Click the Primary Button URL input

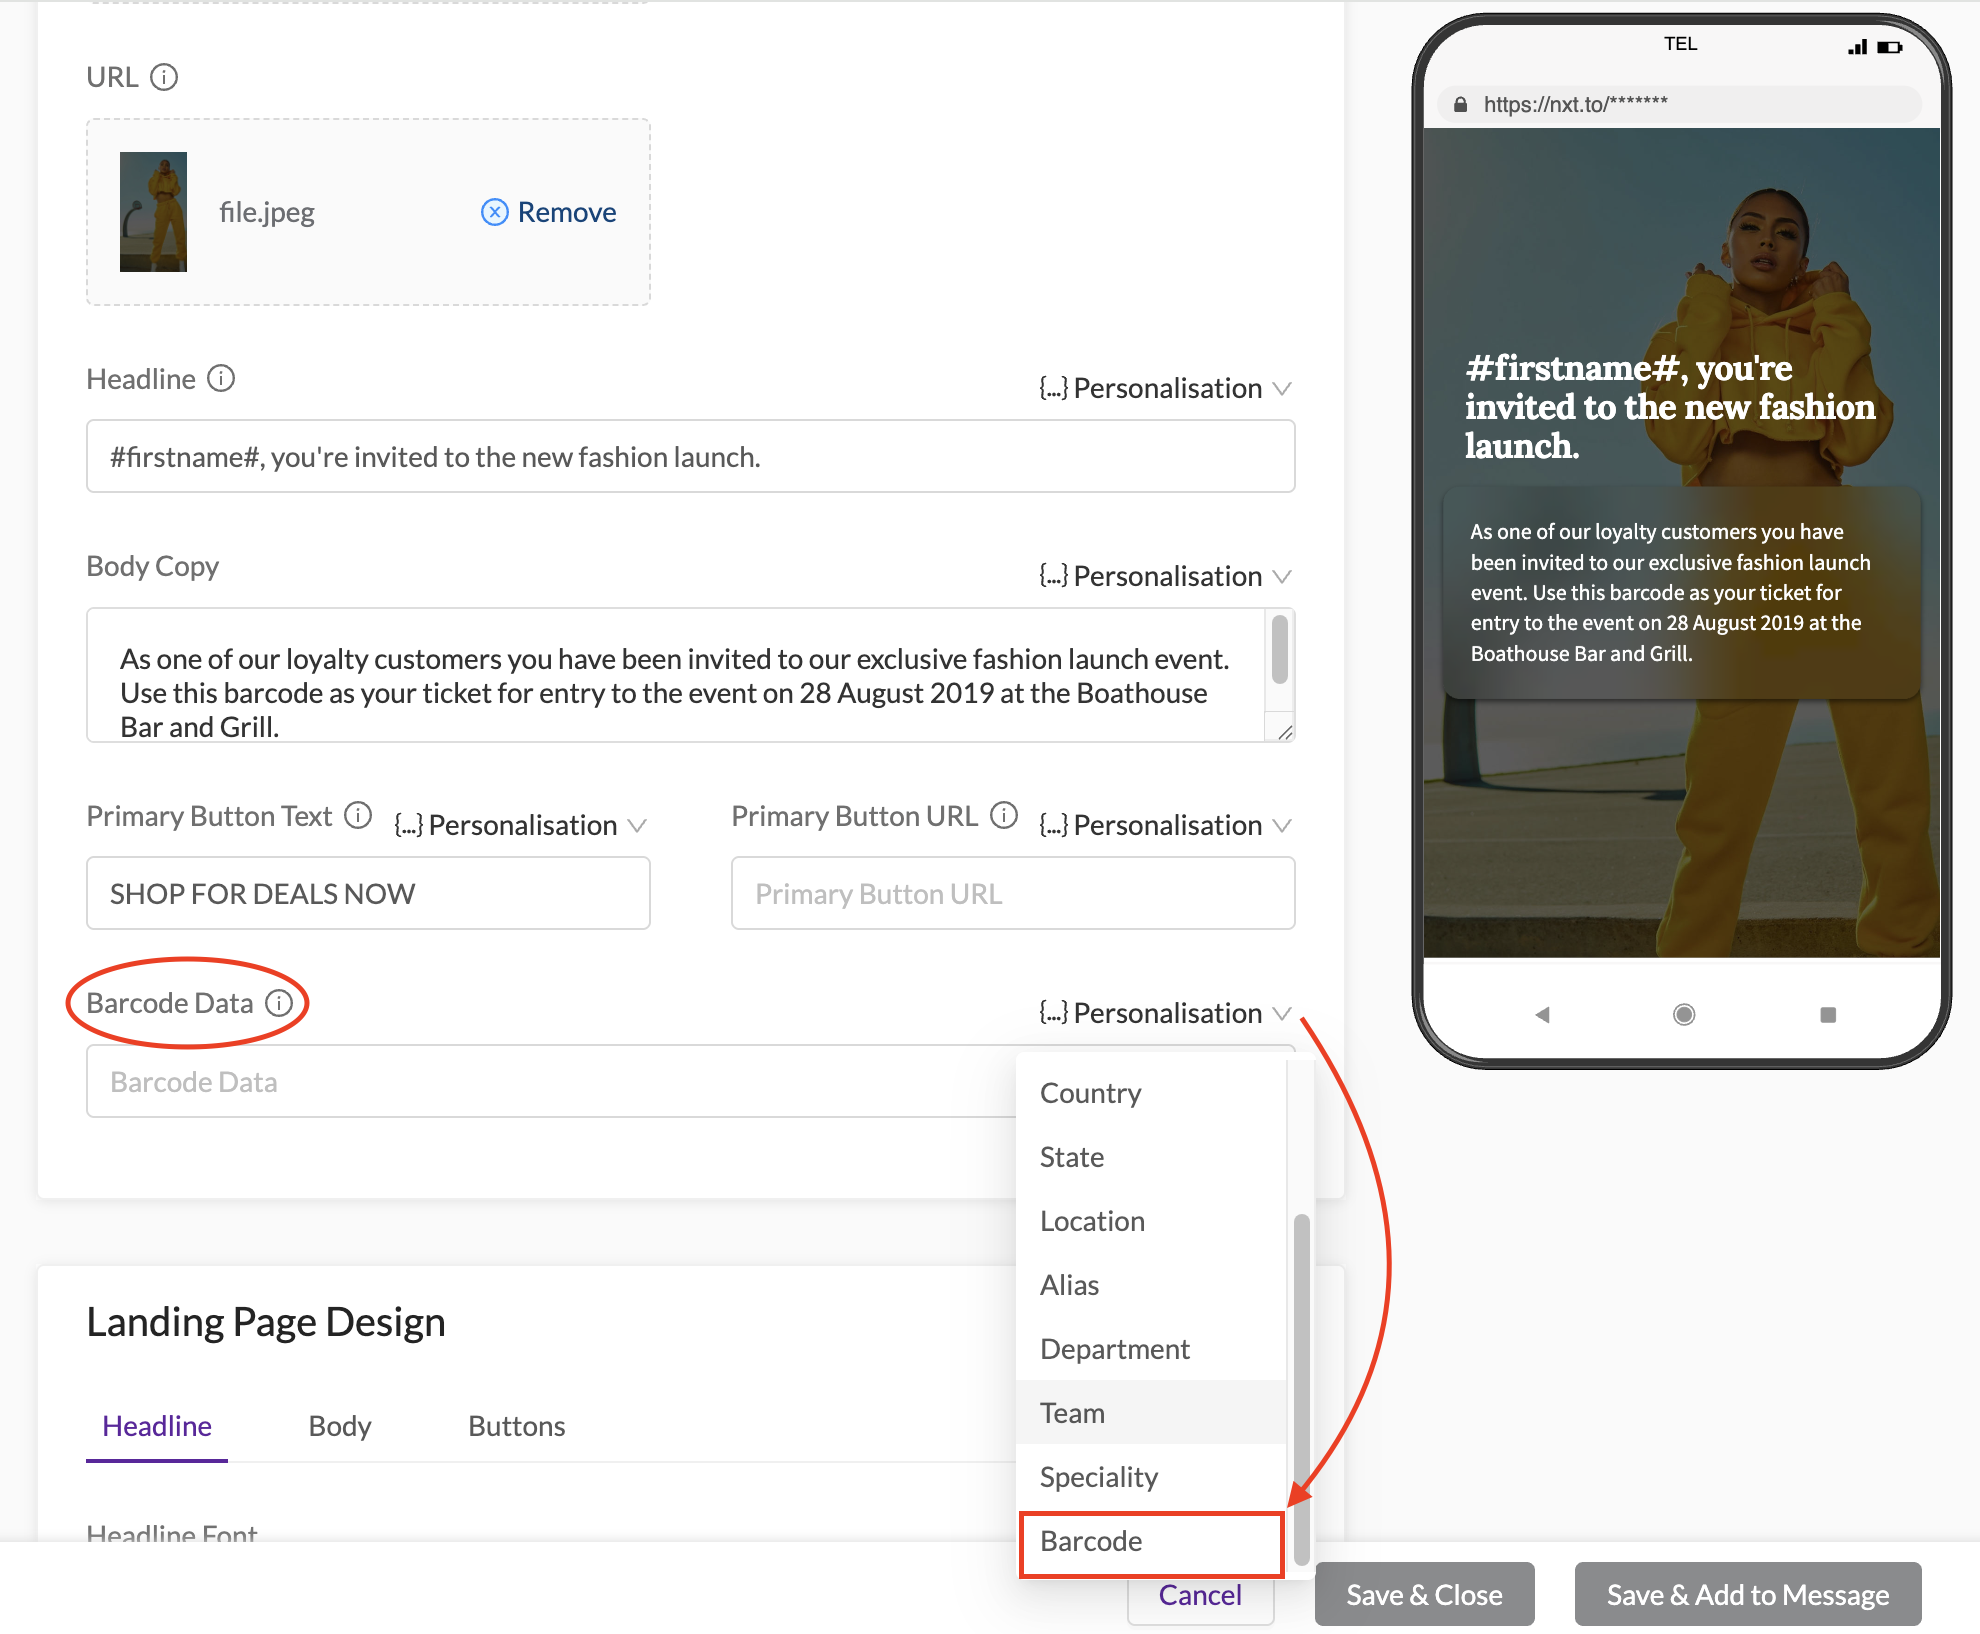(x=1013, y=893)
